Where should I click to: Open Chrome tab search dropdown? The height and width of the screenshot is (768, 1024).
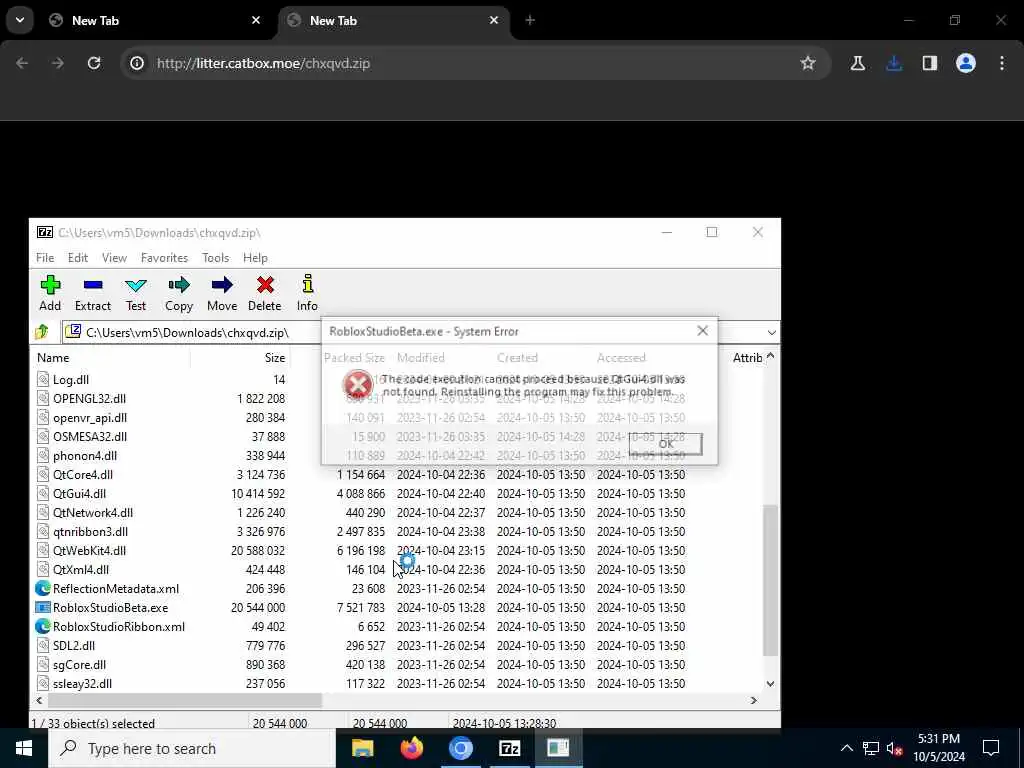pyautogui.click(x=20, y=20)
